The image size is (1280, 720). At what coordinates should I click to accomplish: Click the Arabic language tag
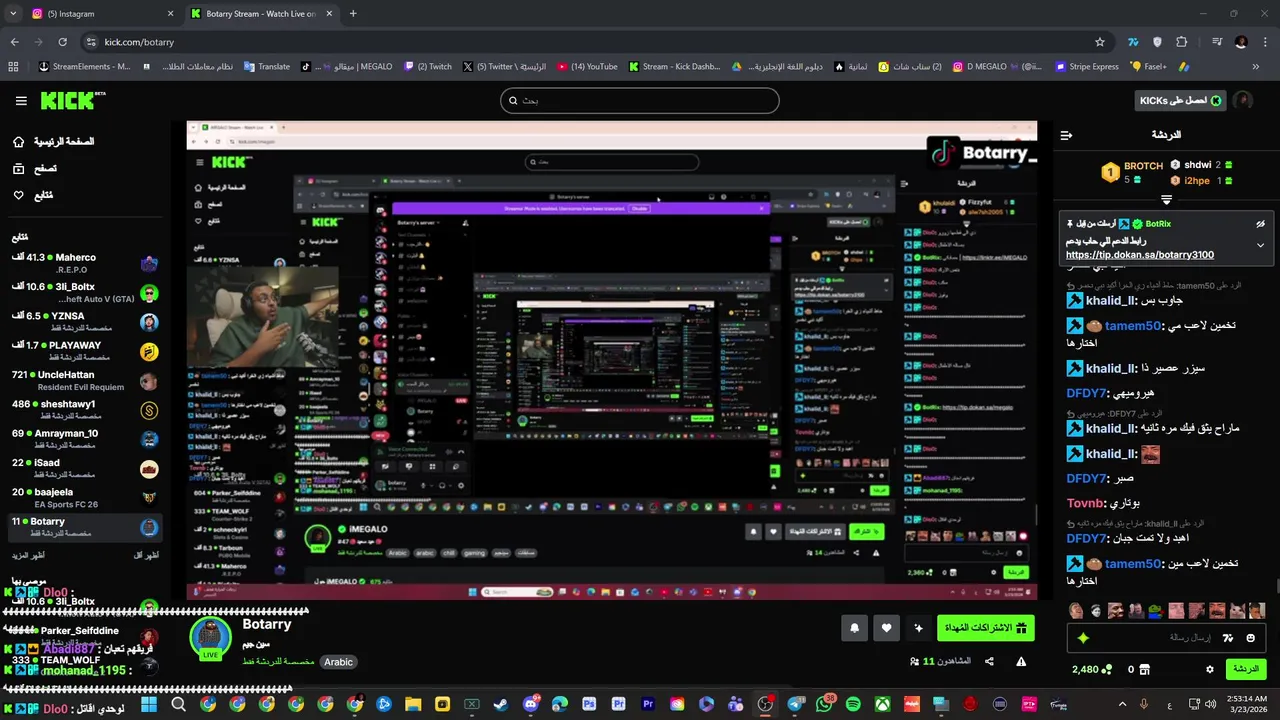pos(338,662)
